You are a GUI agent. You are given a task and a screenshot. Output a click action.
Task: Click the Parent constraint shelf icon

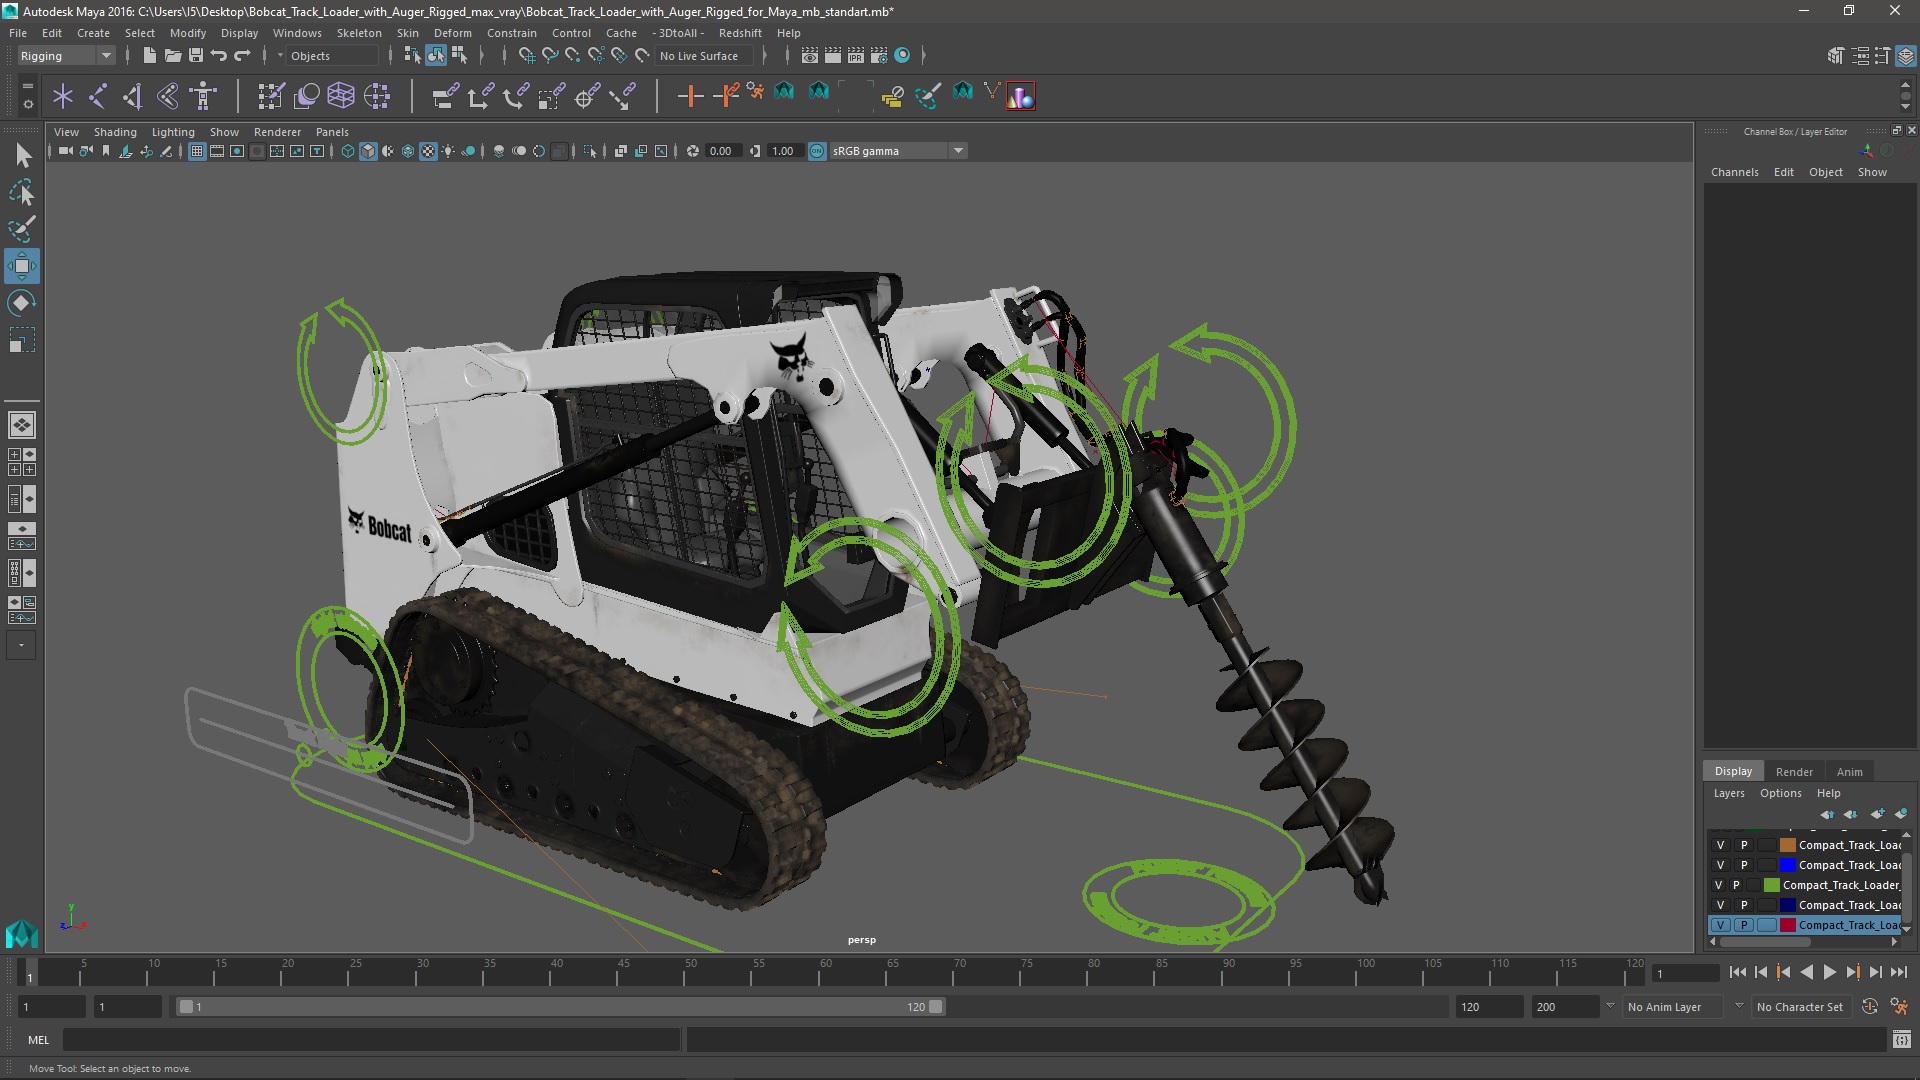coord(445,96)
